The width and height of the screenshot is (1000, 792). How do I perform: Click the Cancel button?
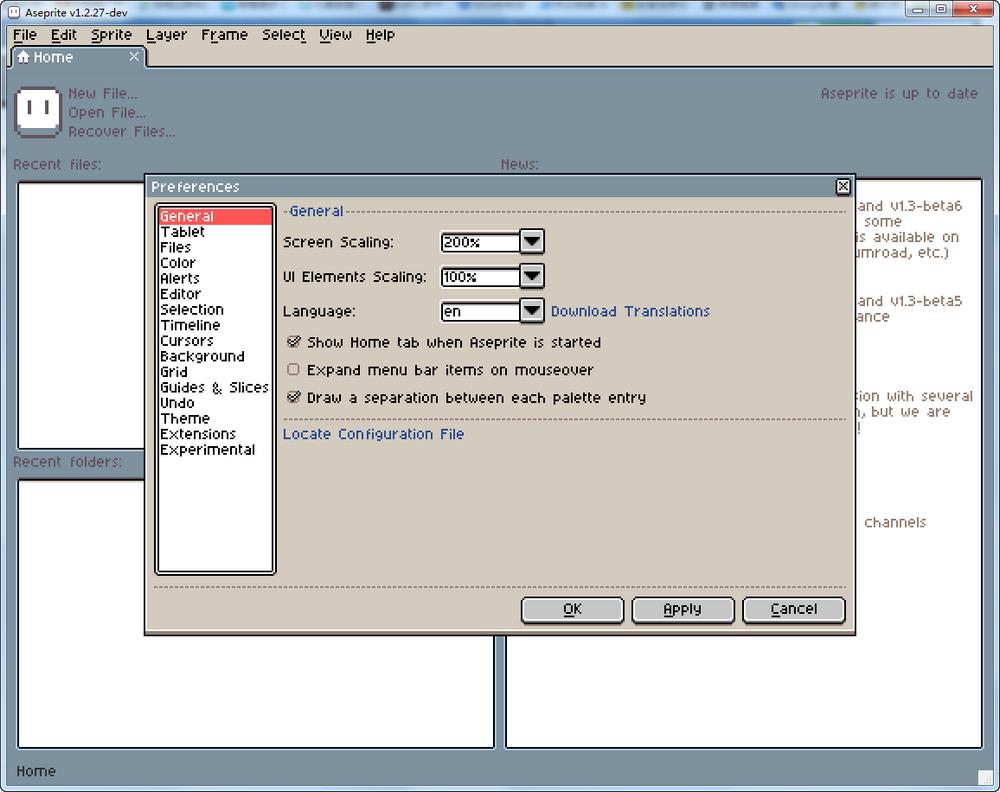(793, 610)
